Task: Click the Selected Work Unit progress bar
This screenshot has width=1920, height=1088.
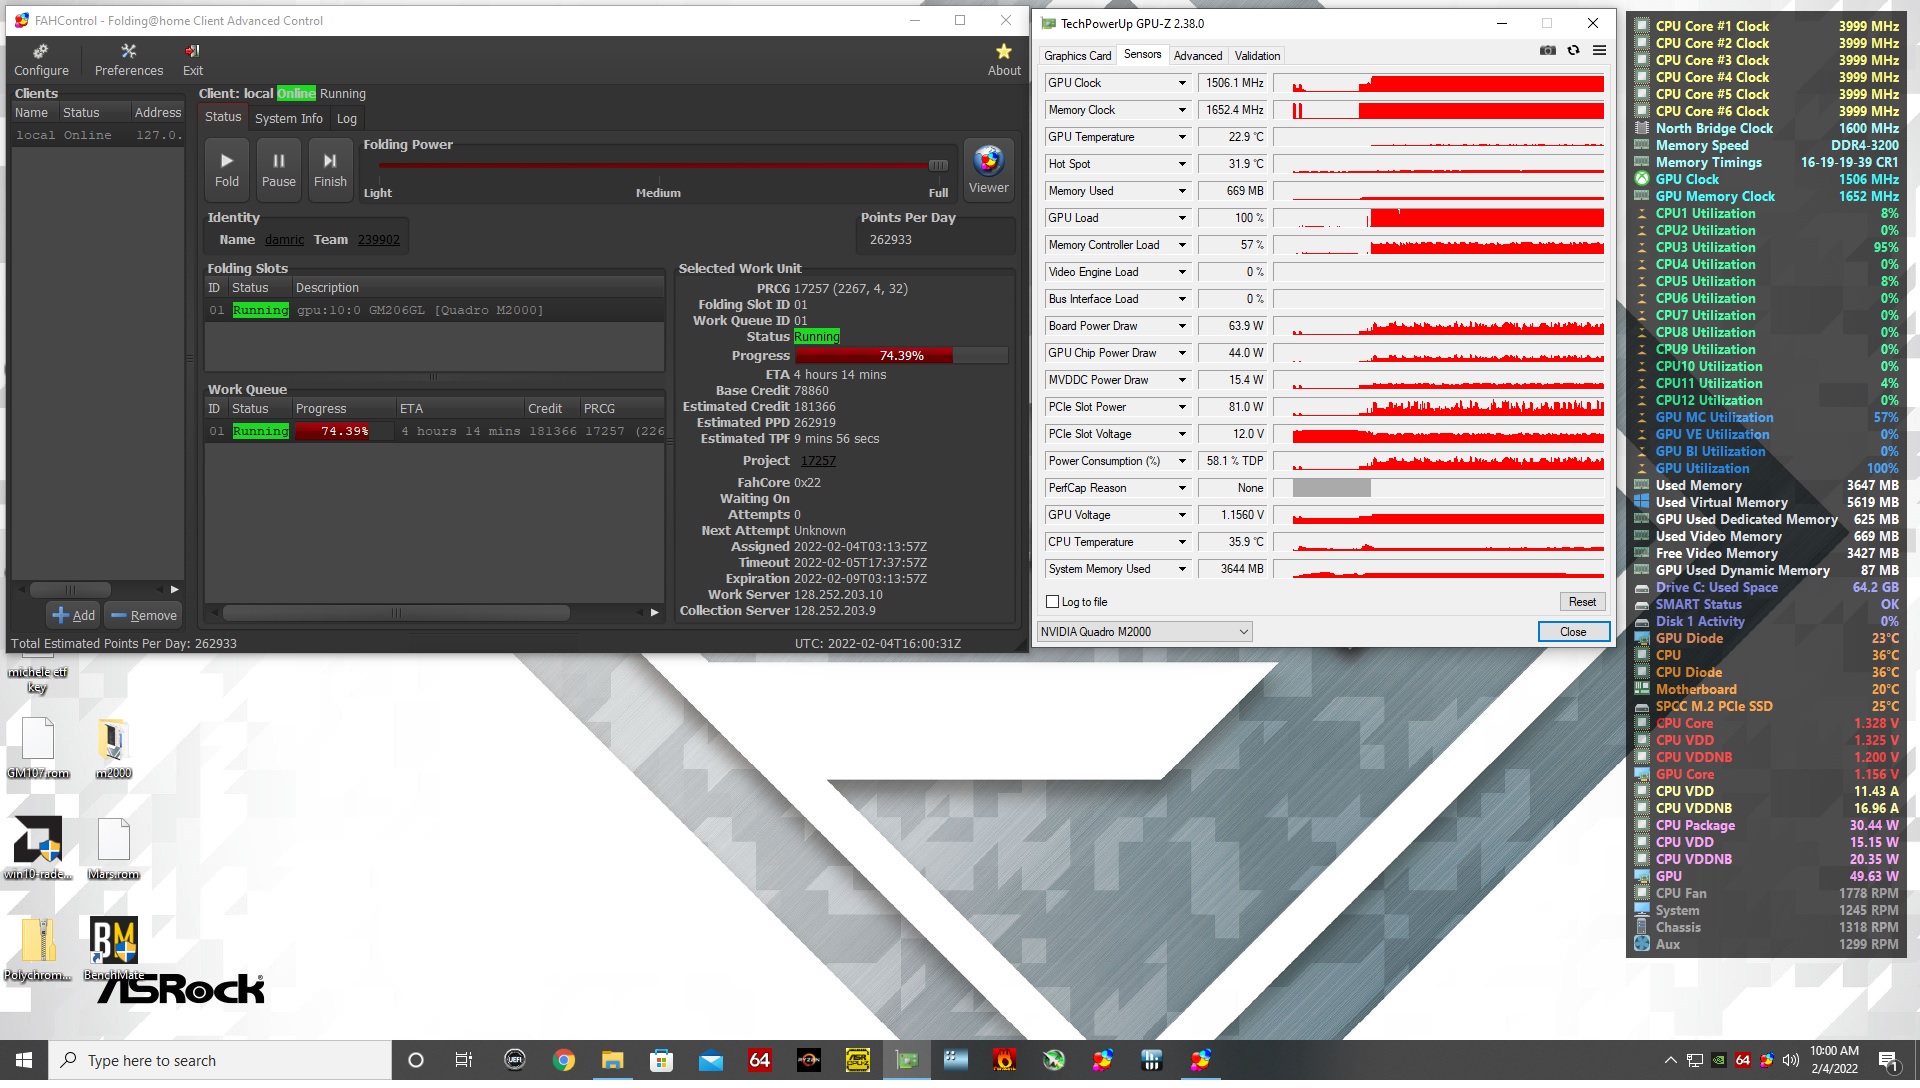Action: point(900,356)
